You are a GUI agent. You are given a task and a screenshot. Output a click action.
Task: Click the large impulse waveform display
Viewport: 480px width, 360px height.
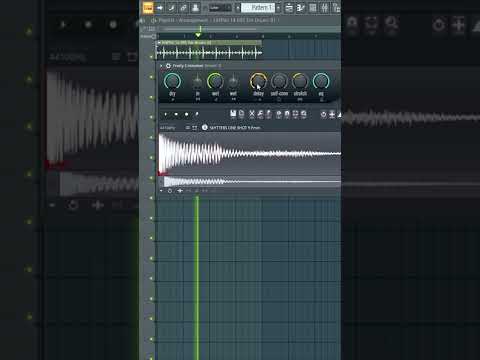(x=249, y=154)
